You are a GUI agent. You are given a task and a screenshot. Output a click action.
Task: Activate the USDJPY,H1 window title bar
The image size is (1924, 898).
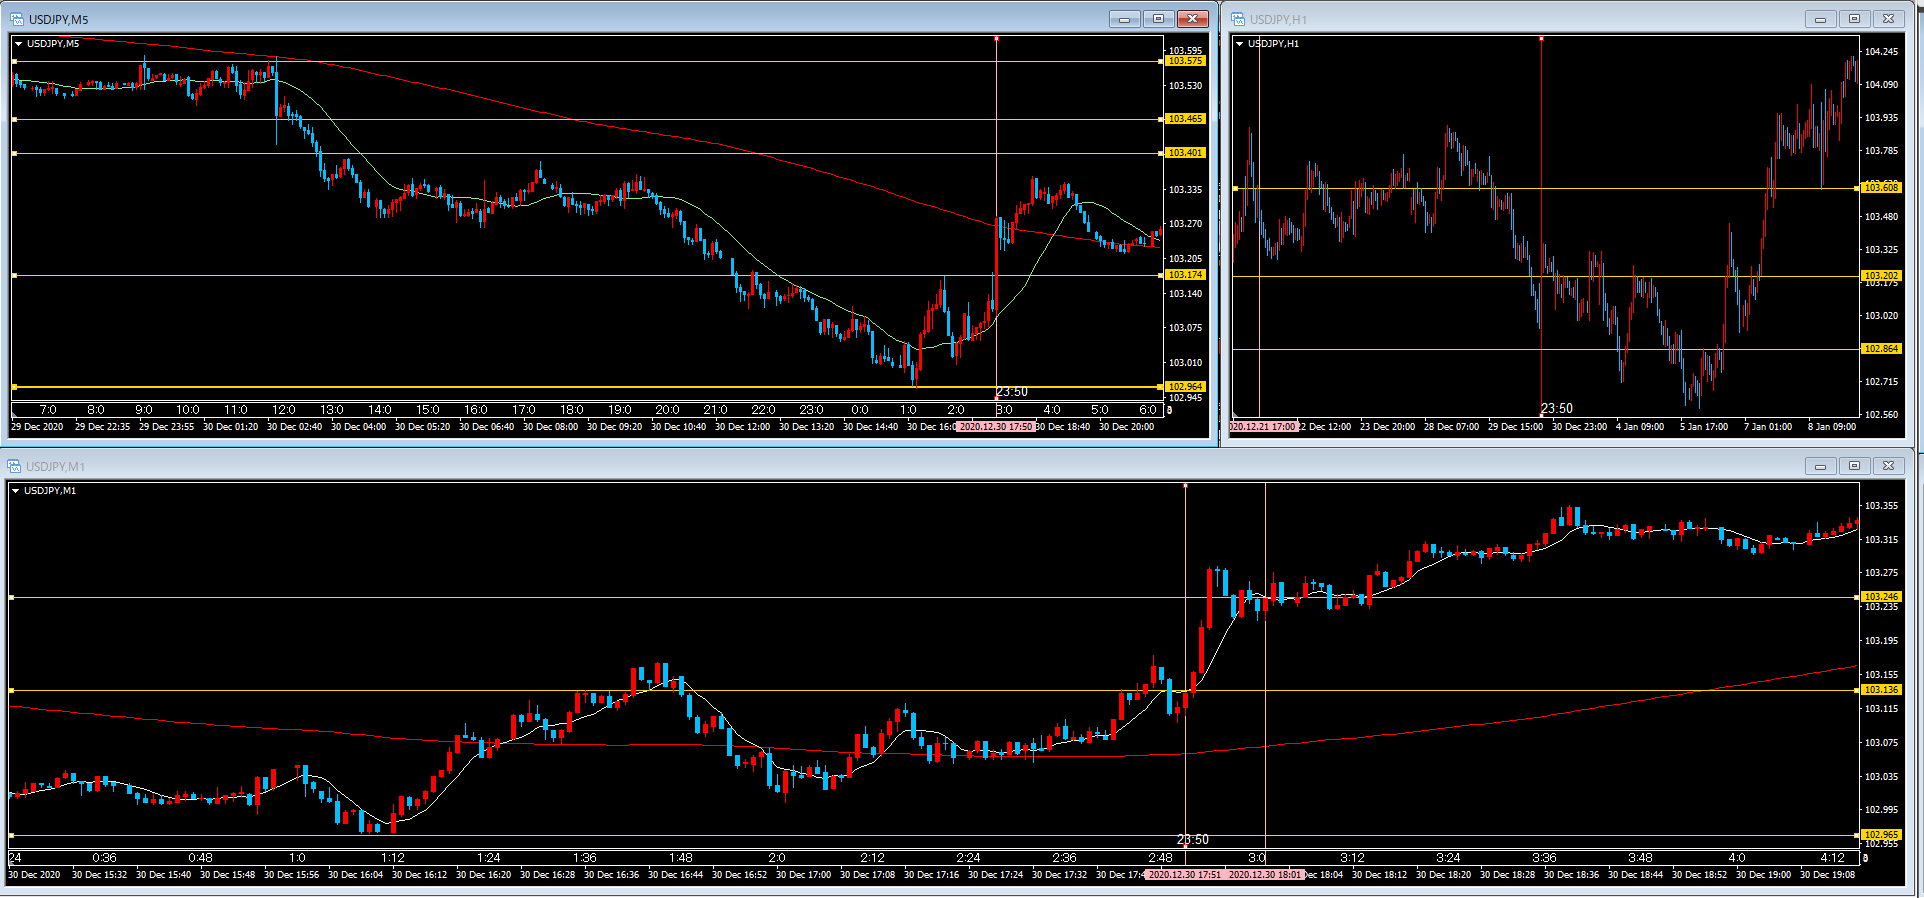[1500, 19]
